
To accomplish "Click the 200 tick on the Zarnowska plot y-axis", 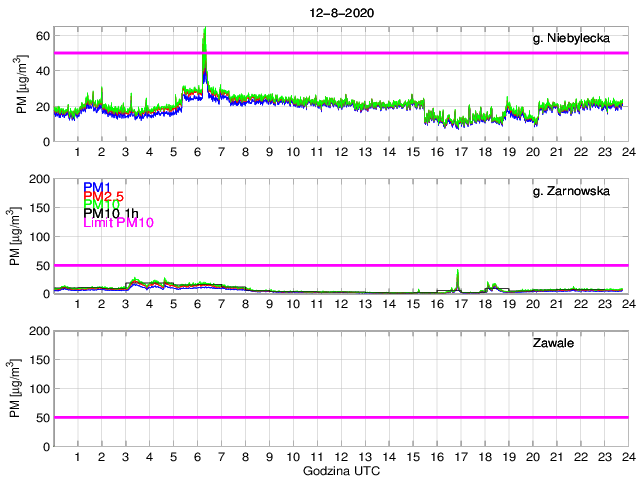I will tap(40, 179).
